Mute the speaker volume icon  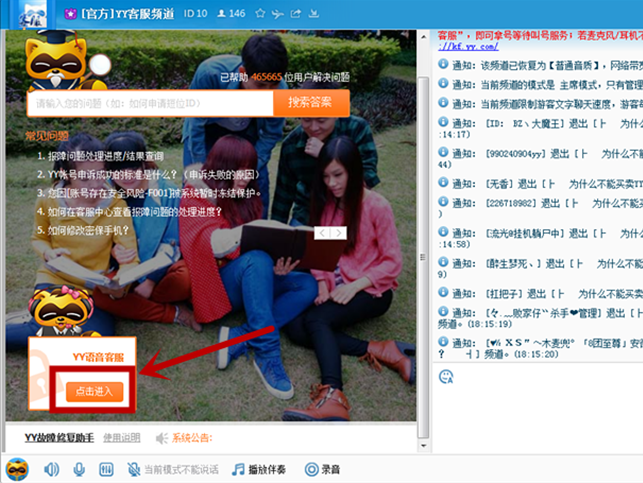51,469
